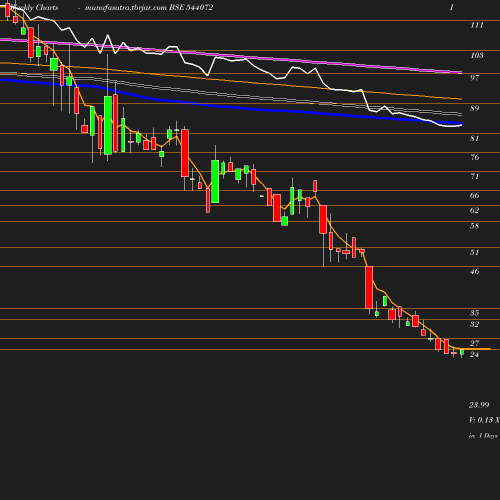This screenshot has width=500, height=500.
Task: Select the 66 price axis label
Action: (475, 195)
